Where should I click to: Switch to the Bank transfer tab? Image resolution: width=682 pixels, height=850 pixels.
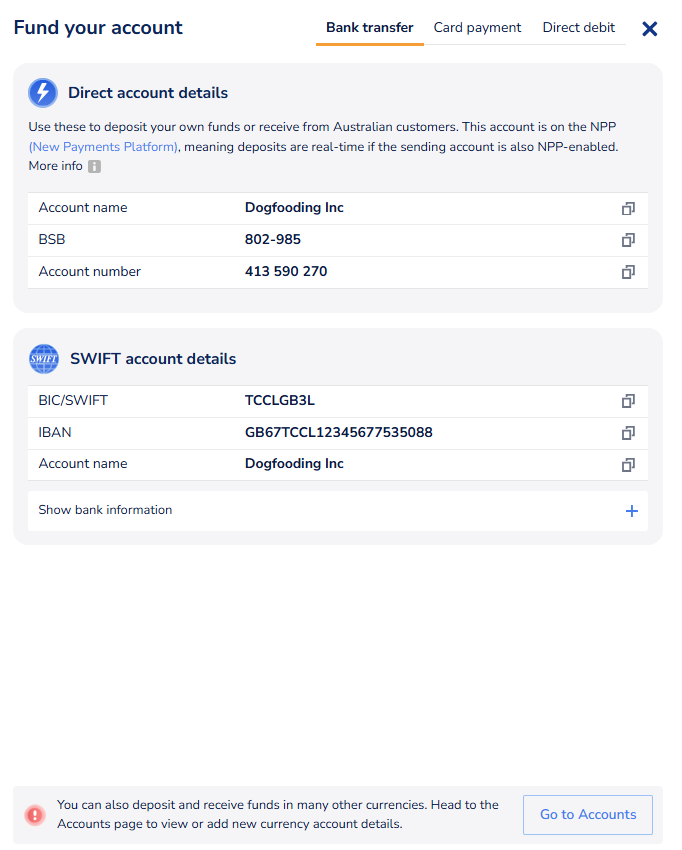pos(369,28)
